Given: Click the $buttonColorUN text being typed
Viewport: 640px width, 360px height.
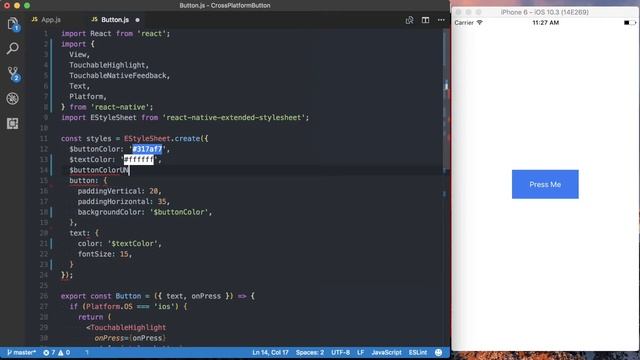Looking at the screenshot, I should coord(99,170).
